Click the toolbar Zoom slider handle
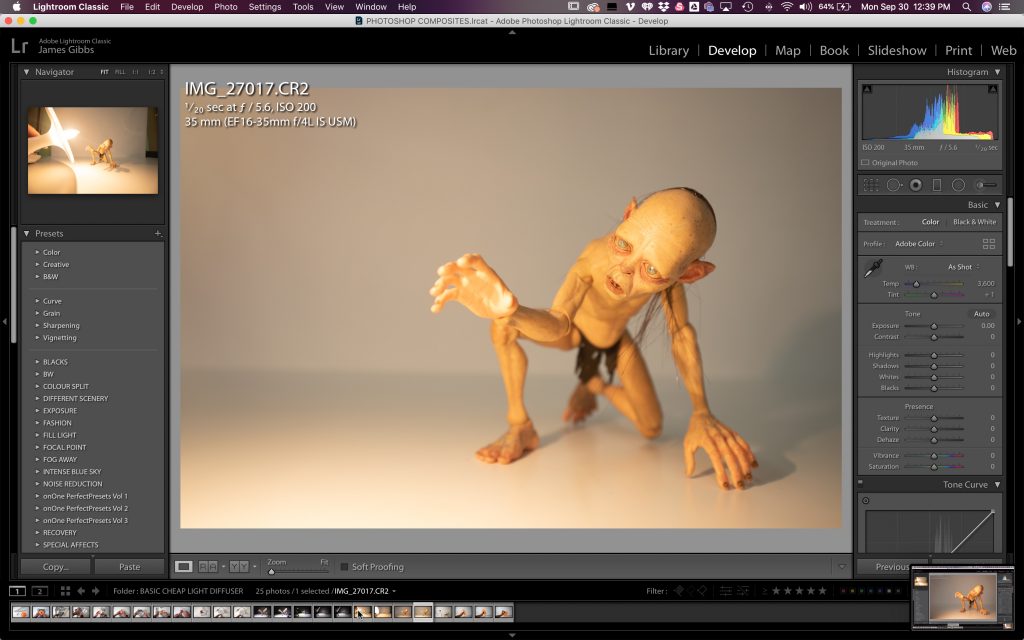Screen dimensions: 1024x640 point(271,571)
